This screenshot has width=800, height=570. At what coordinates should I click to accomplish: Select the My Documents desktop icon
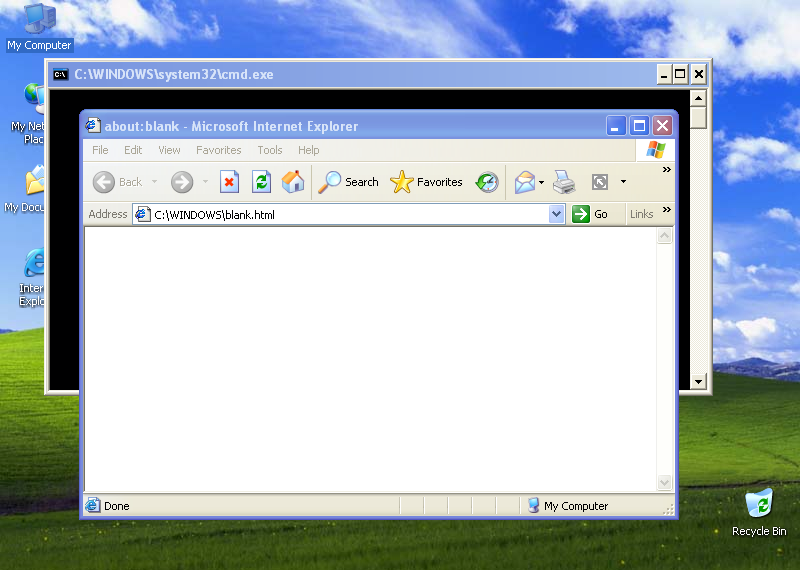pos(24,189)
